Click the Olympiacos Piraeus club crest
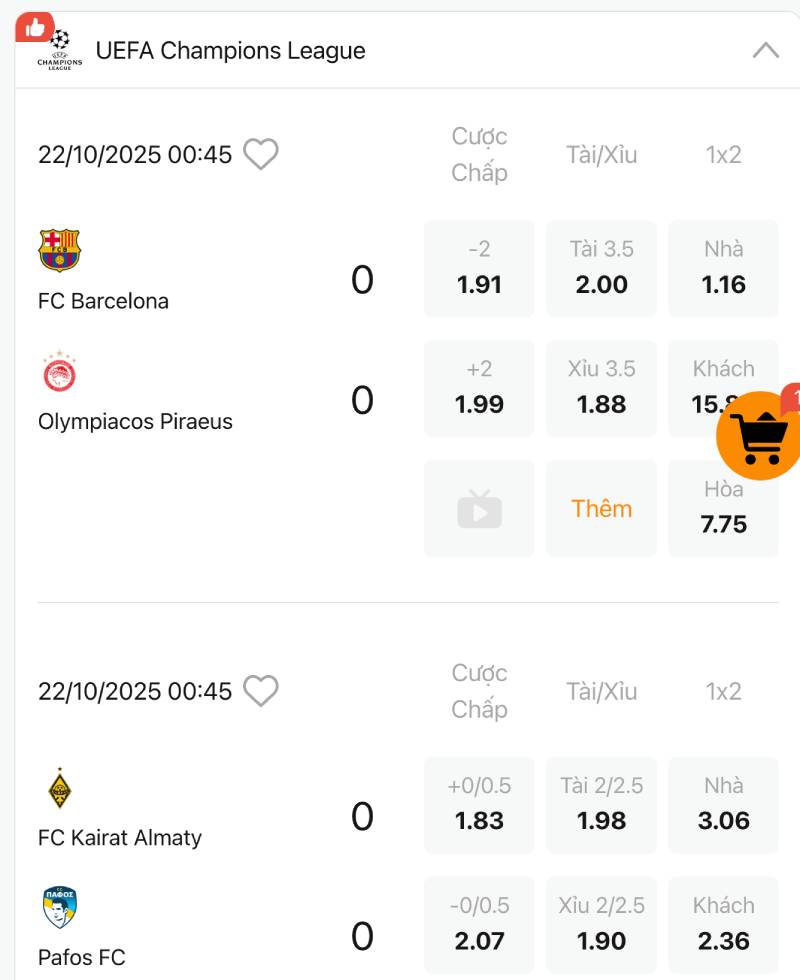Screen dimensions: 800x980 [59, 372]
